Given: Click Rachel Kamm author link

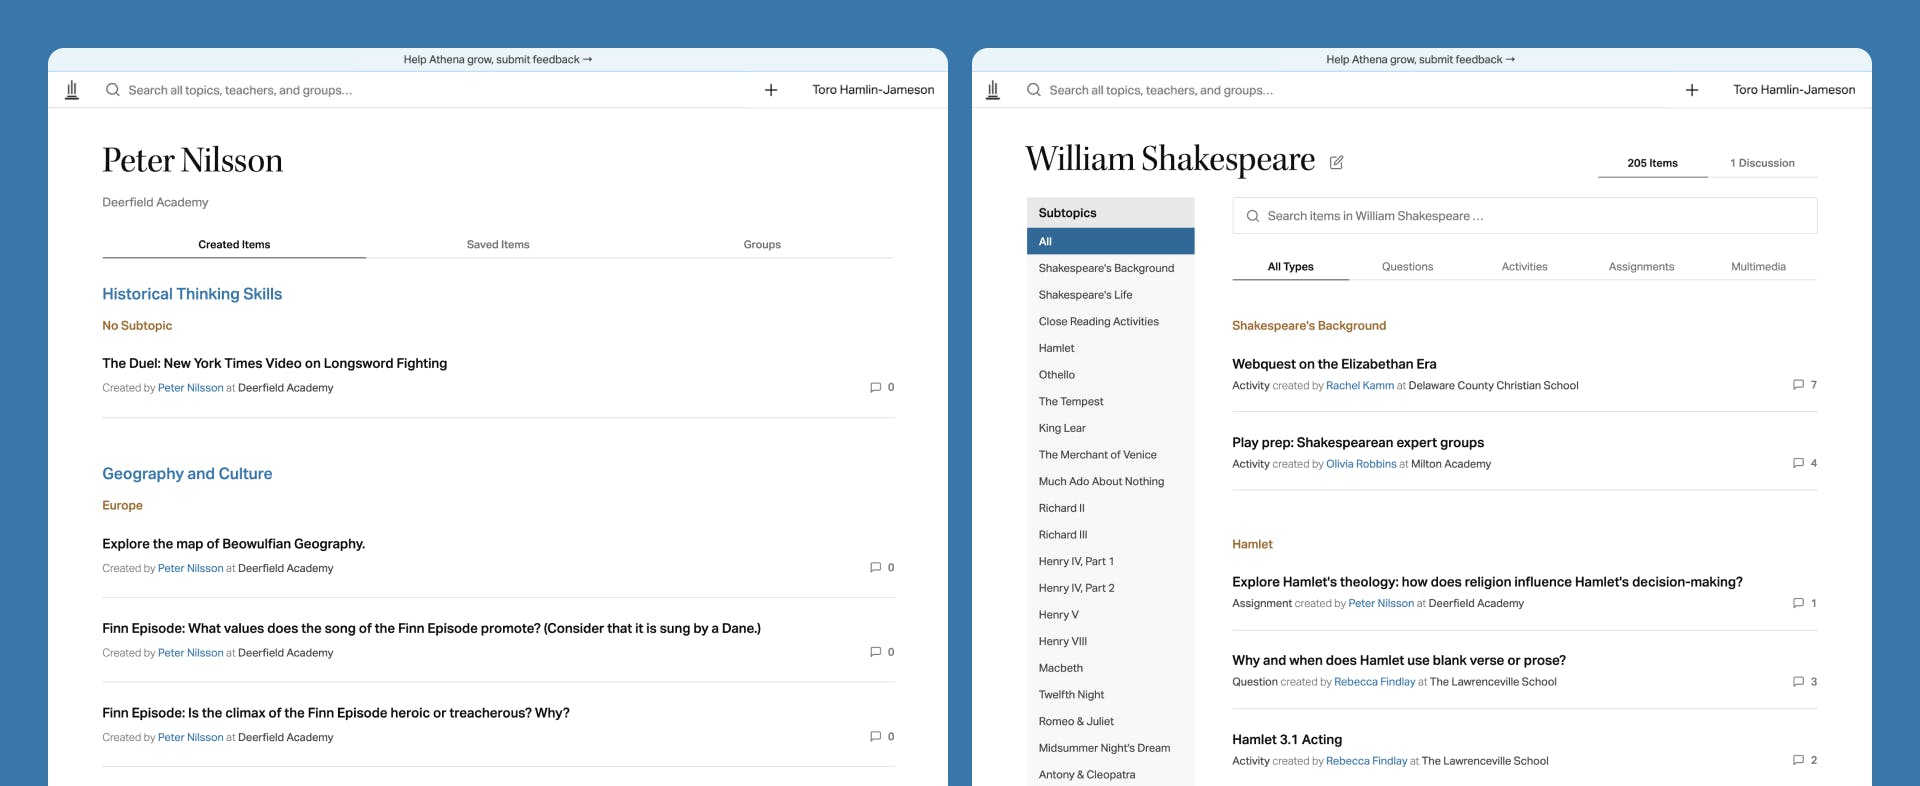Looking at the screenshot, I should tap(1359, 386).
